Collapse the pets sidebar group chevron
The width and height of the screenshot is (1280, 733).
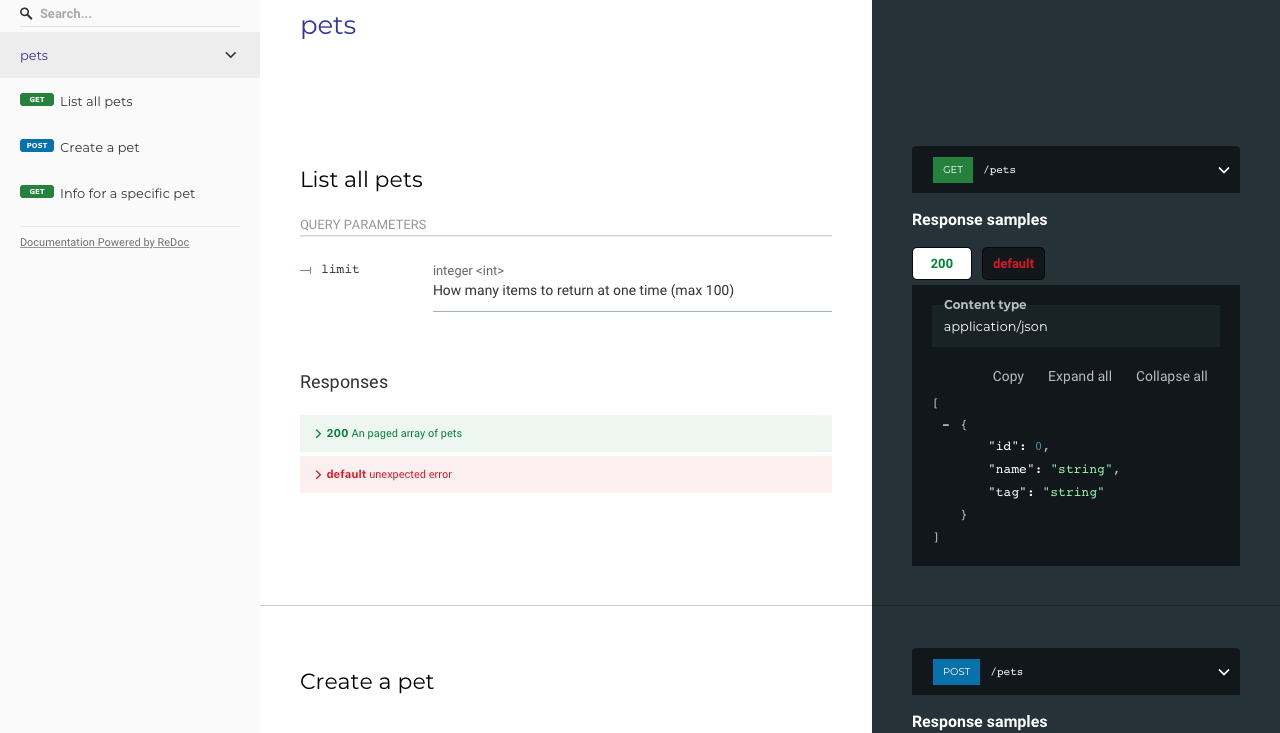pyautogui.click(x=231, y=55)
